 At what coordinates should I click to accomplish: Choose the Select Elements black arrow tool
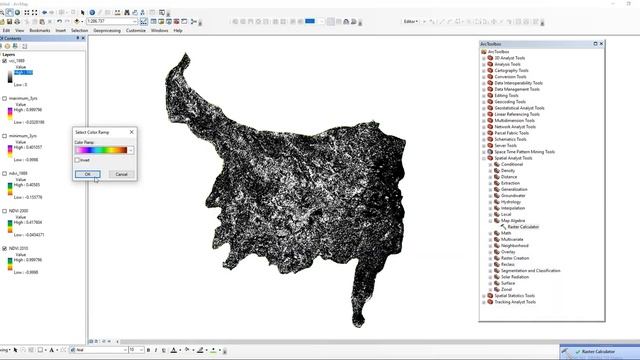coord(82,13)
